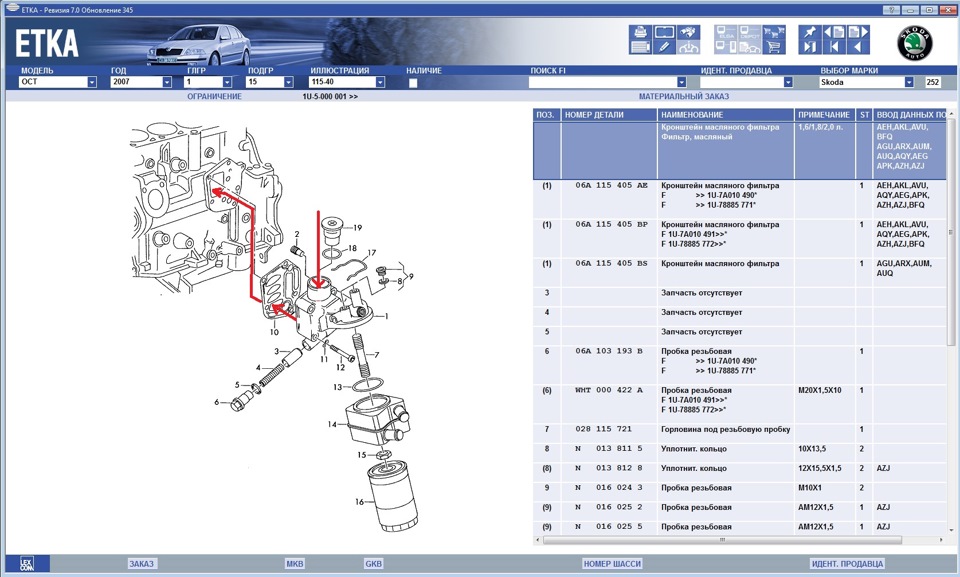Screen dimensions: 960x577
Task: Select part number WHT 000 422 A
Action: click(609, 390)
